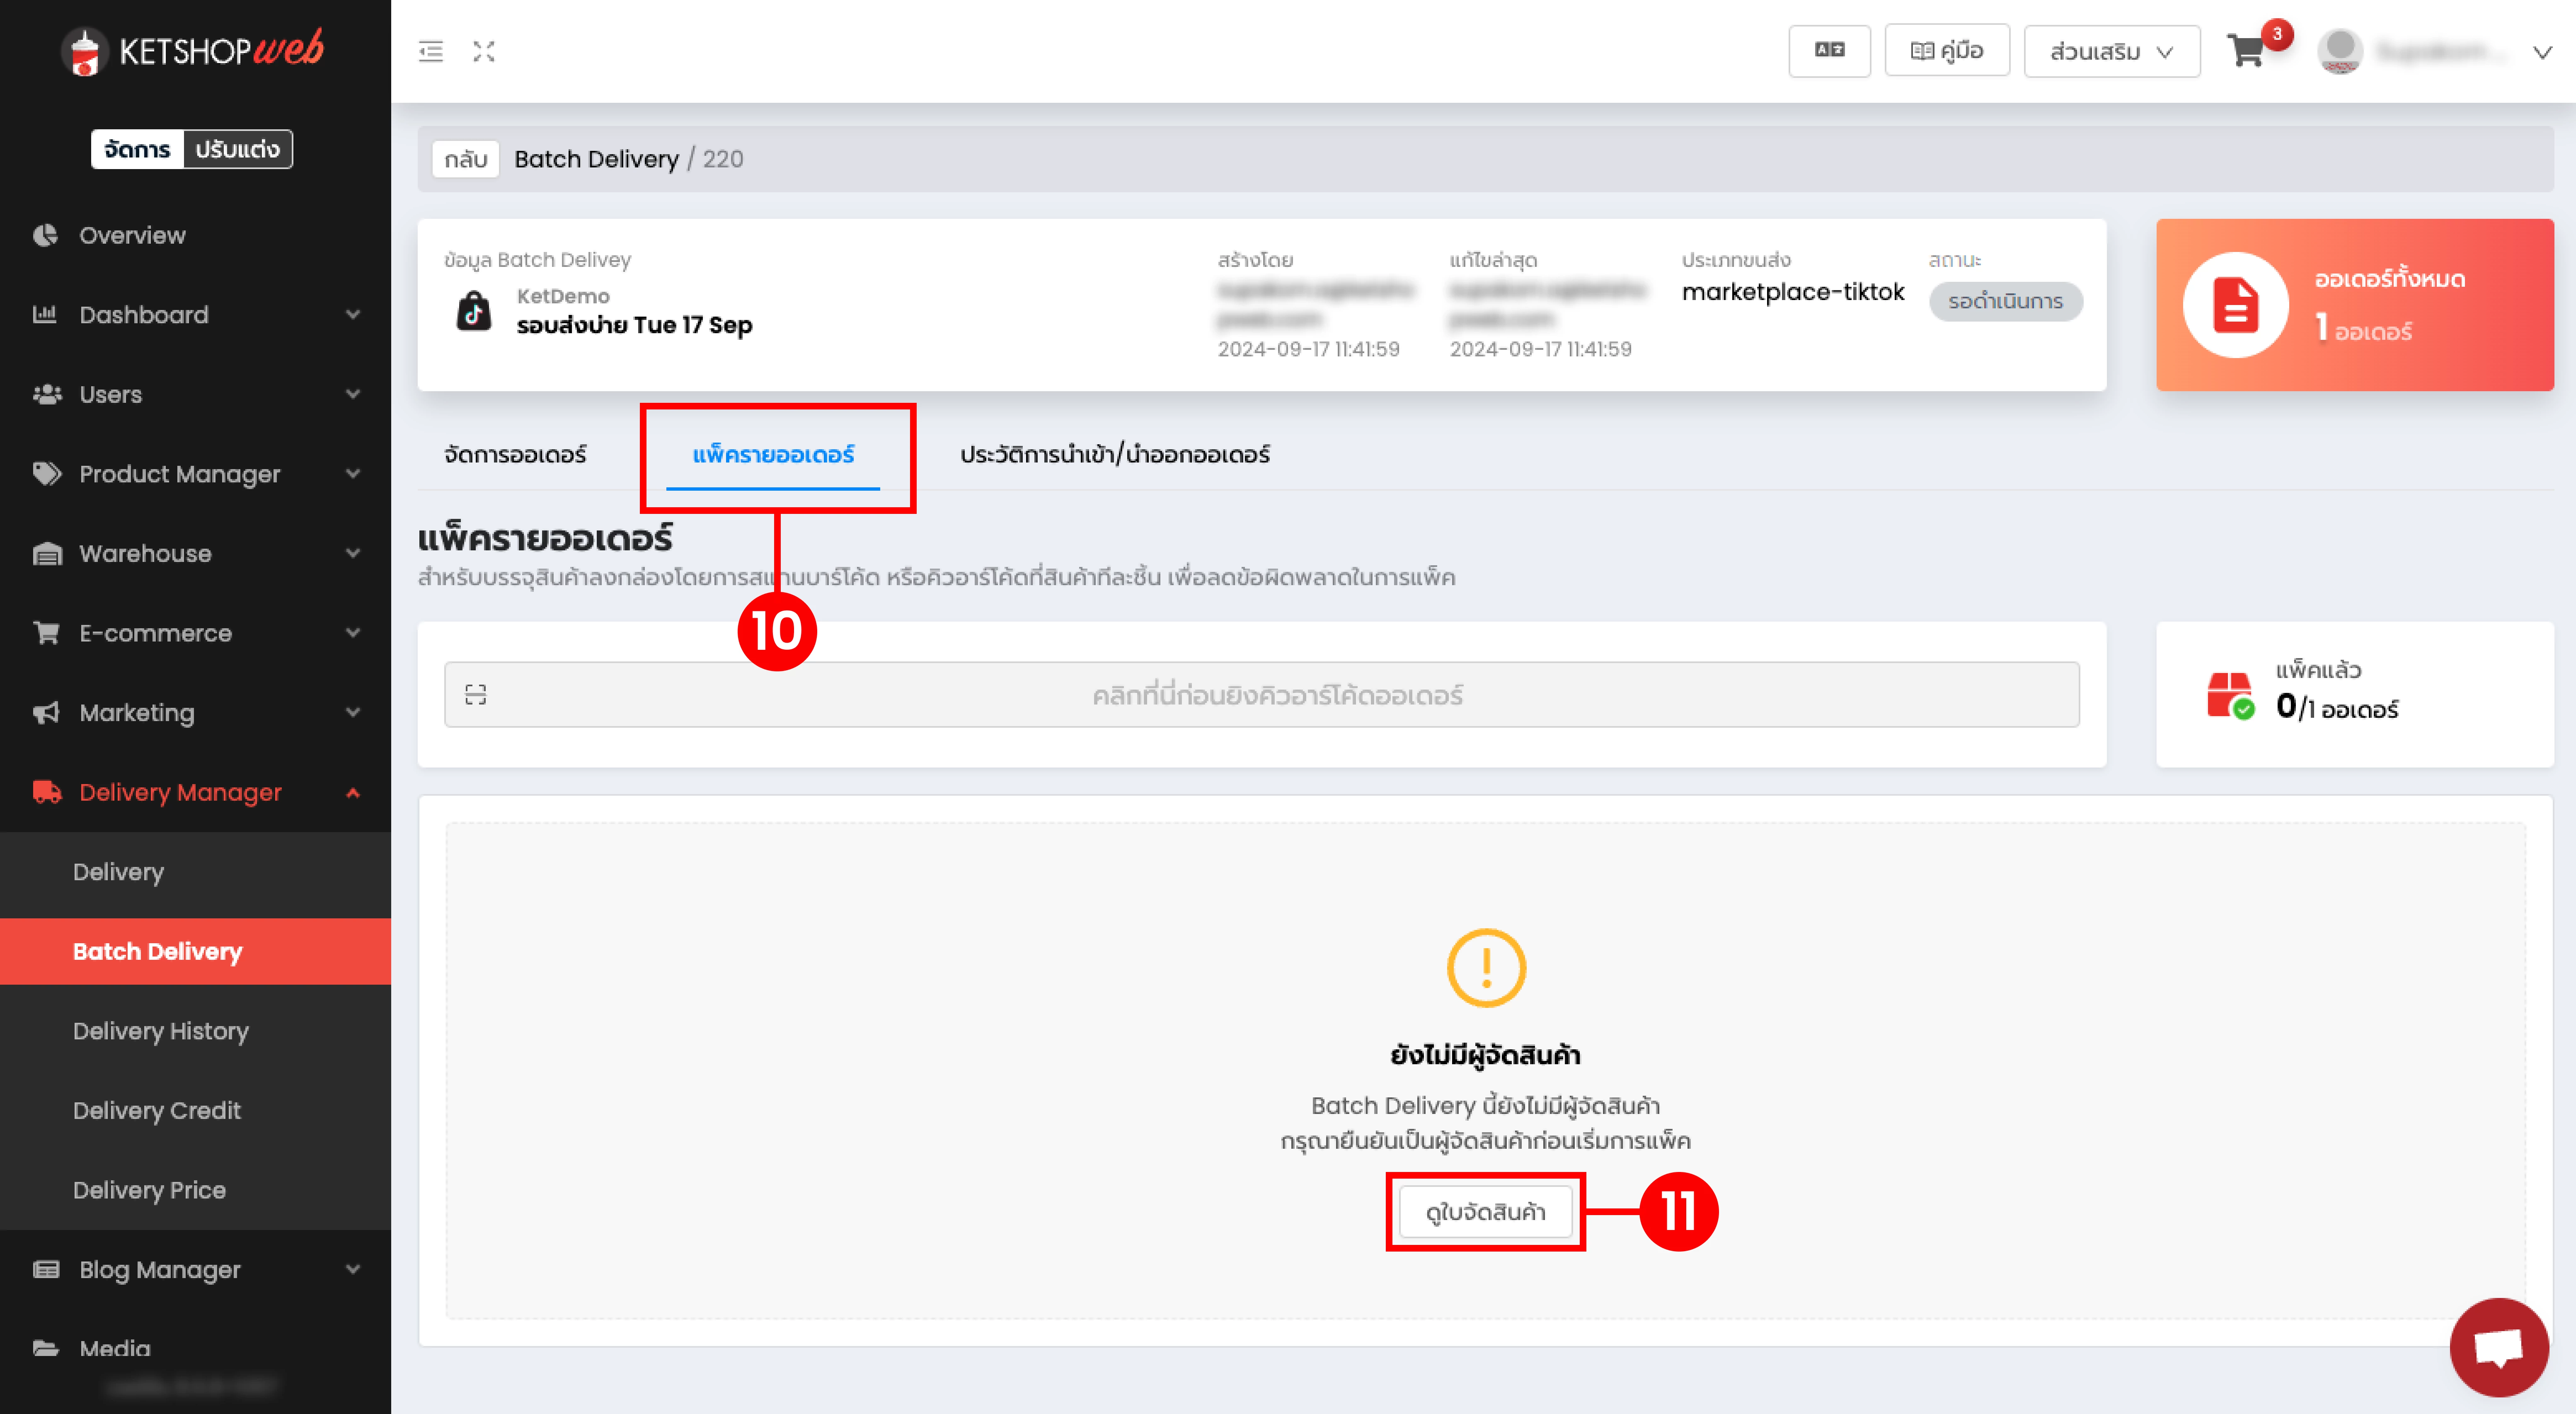The width and height of the screenshot is (2576, 1414).
Task: Switch to the ปรับแต่ง mode toggle
Action: click(x=237, y=149)
